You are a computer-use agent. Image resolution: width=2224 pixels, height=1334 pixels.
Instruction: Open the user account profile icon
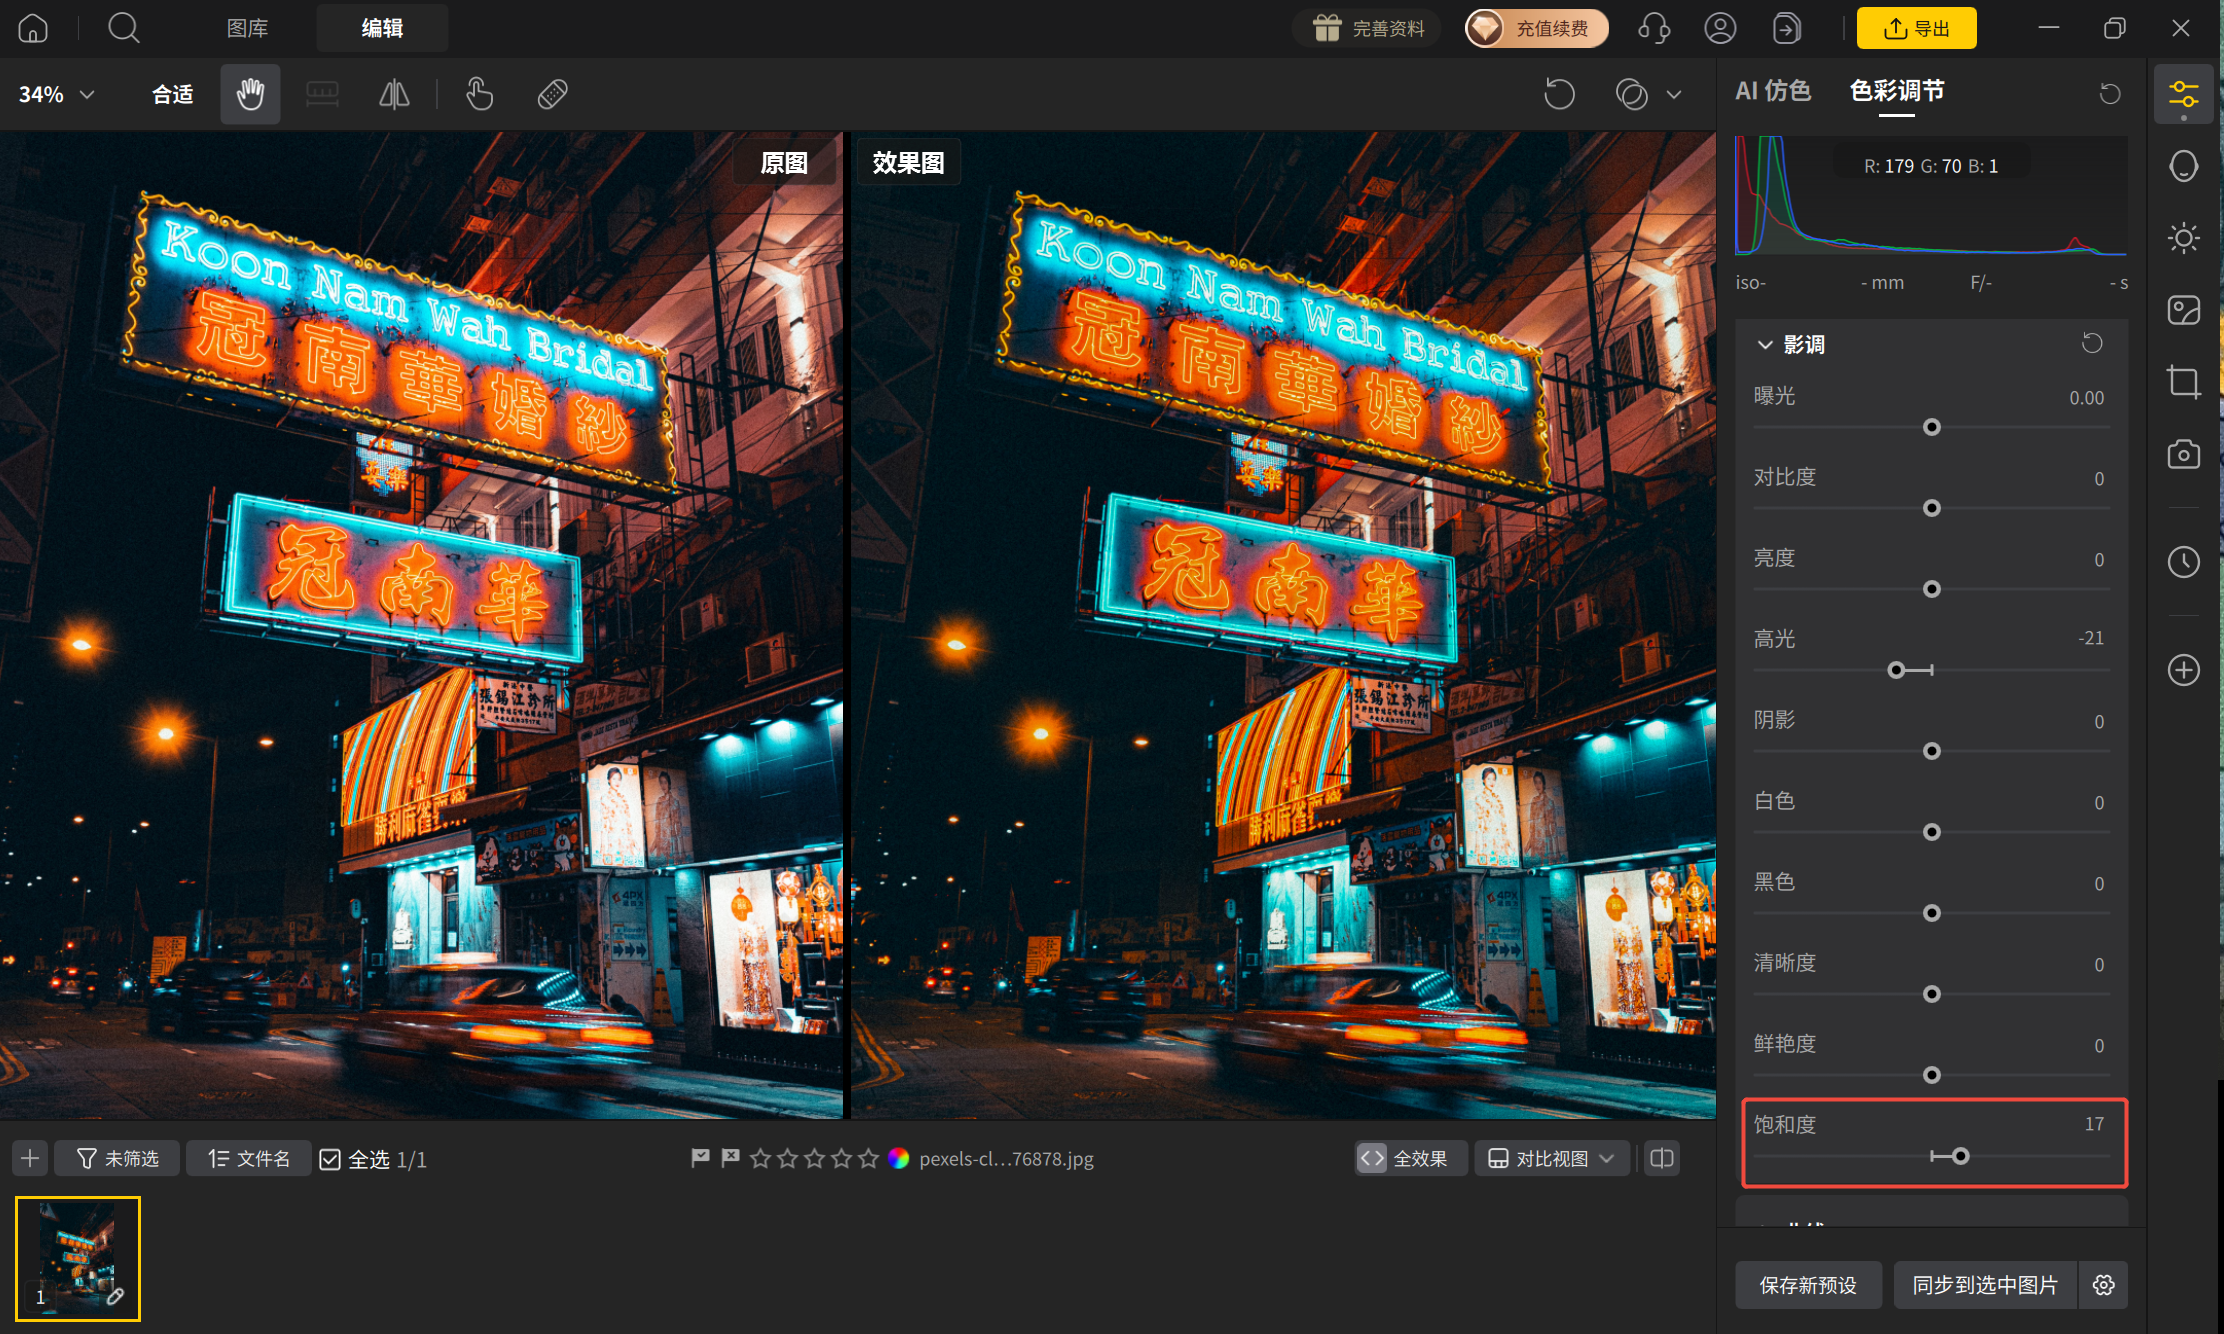pos(1720,28)
